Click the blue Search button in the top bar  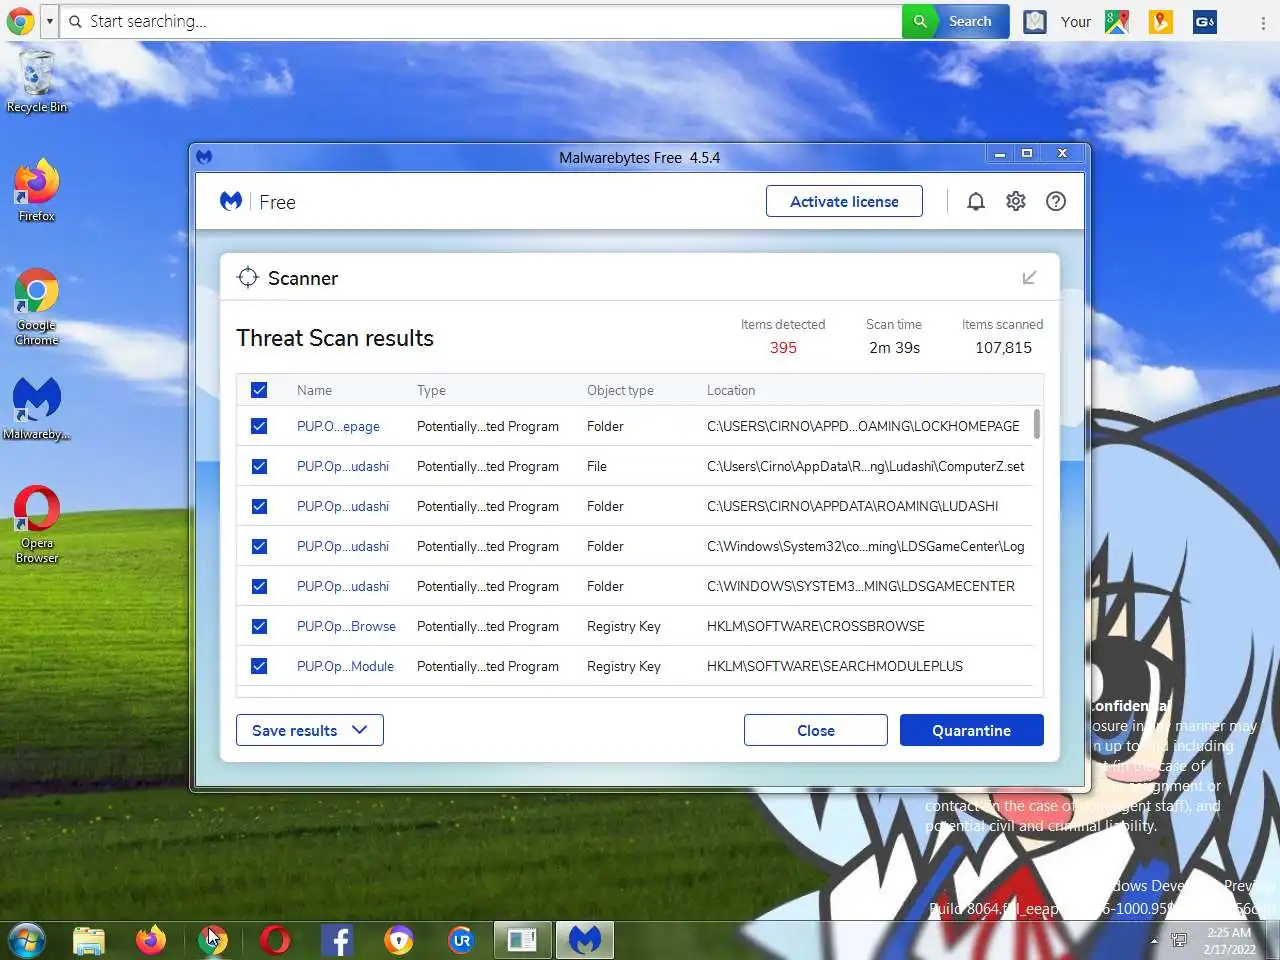970,21
